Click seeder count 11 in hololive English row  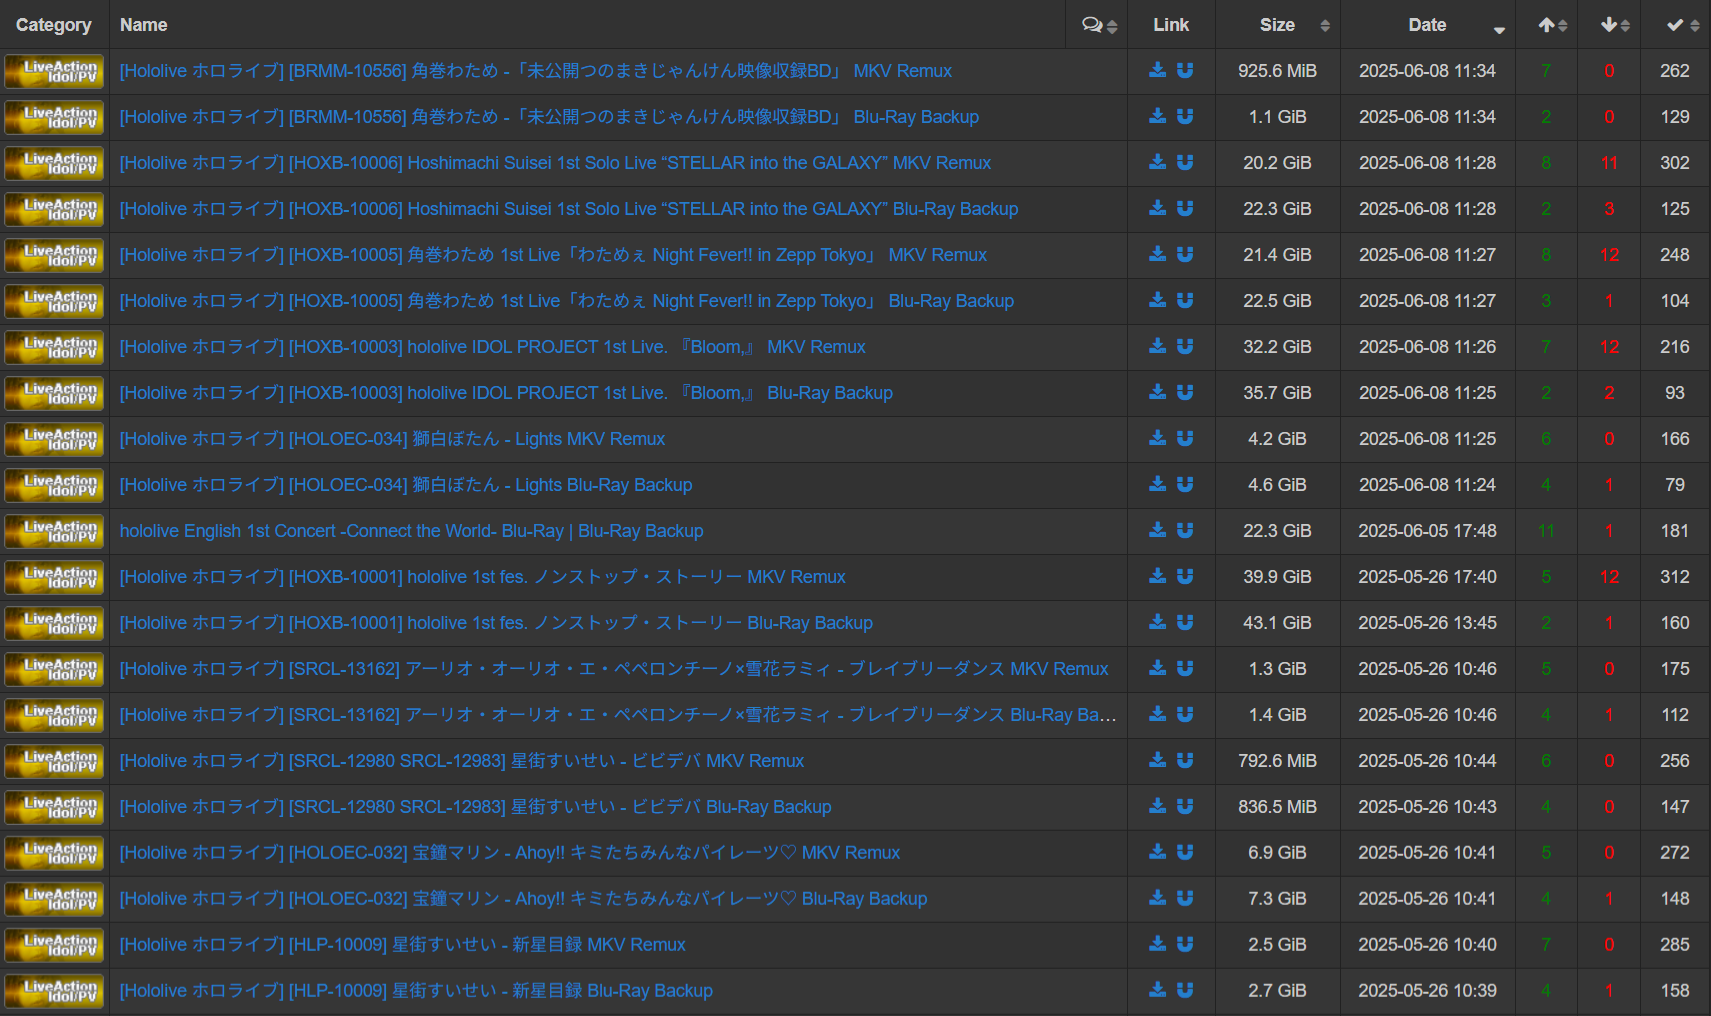point(1546,531)
